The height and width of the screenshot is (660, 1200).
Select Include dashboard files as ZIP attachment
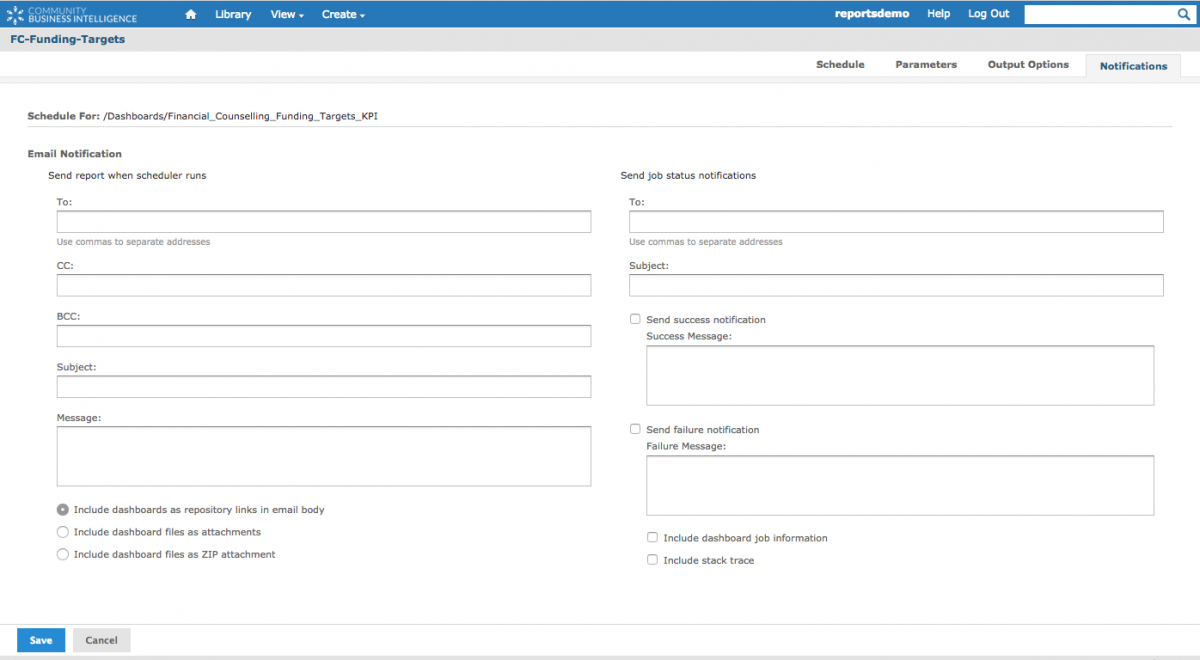click(63, 554)
